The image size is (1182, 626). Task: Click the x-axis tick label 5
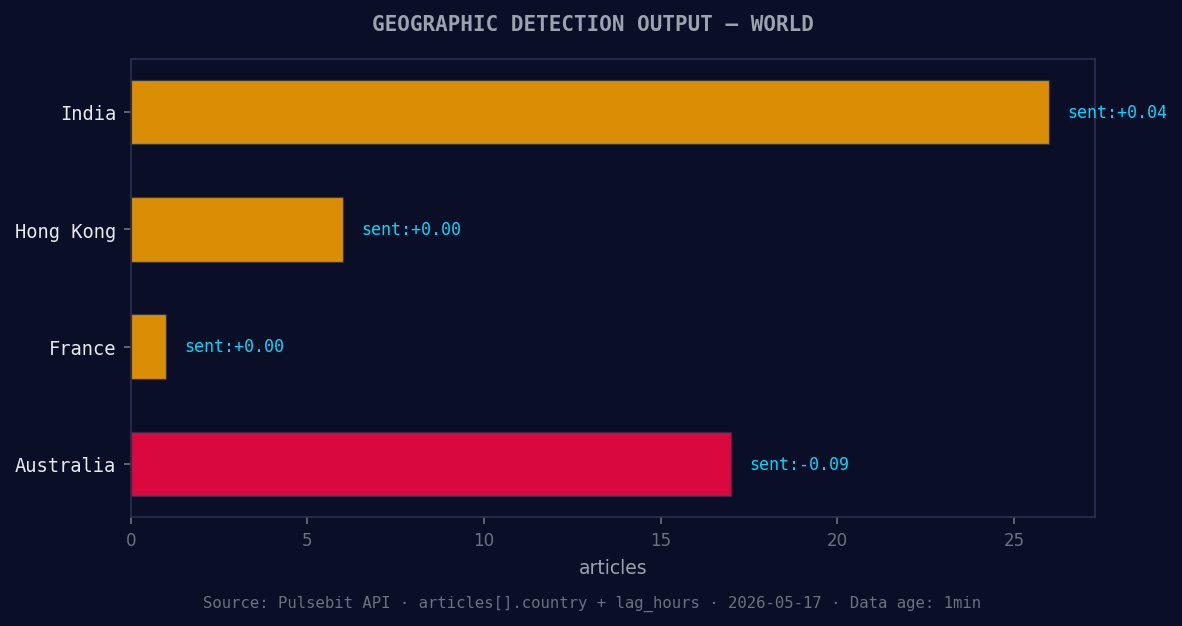pyautogui.click(x=307, y=540)
